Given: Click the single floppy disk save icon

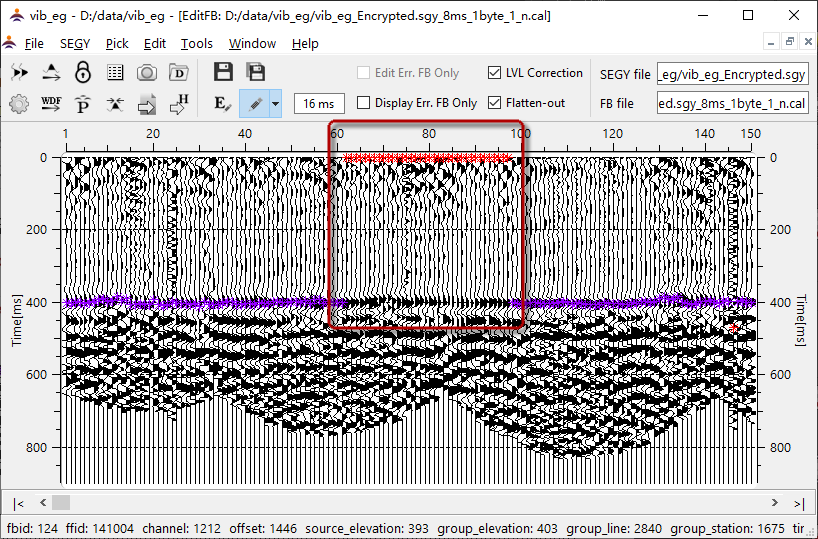Looking at the screenshot, I should pos(223,72).
